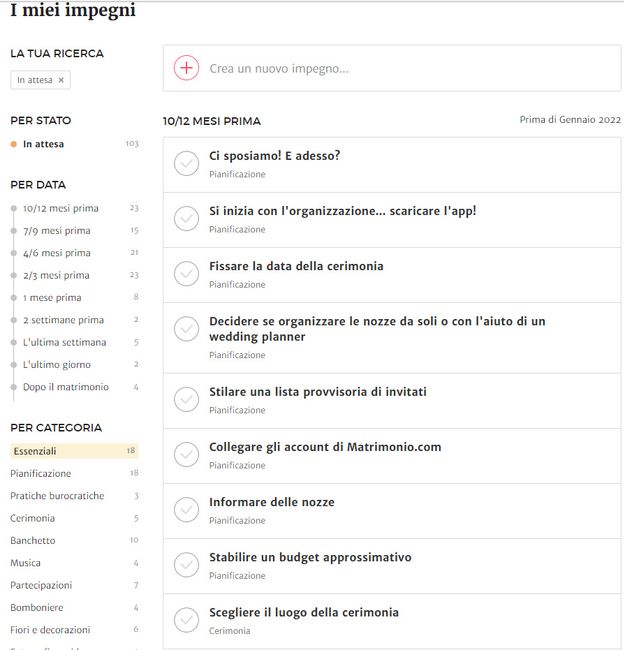
Task: Click the red plus icon to add a task
Action: [186, 68]
